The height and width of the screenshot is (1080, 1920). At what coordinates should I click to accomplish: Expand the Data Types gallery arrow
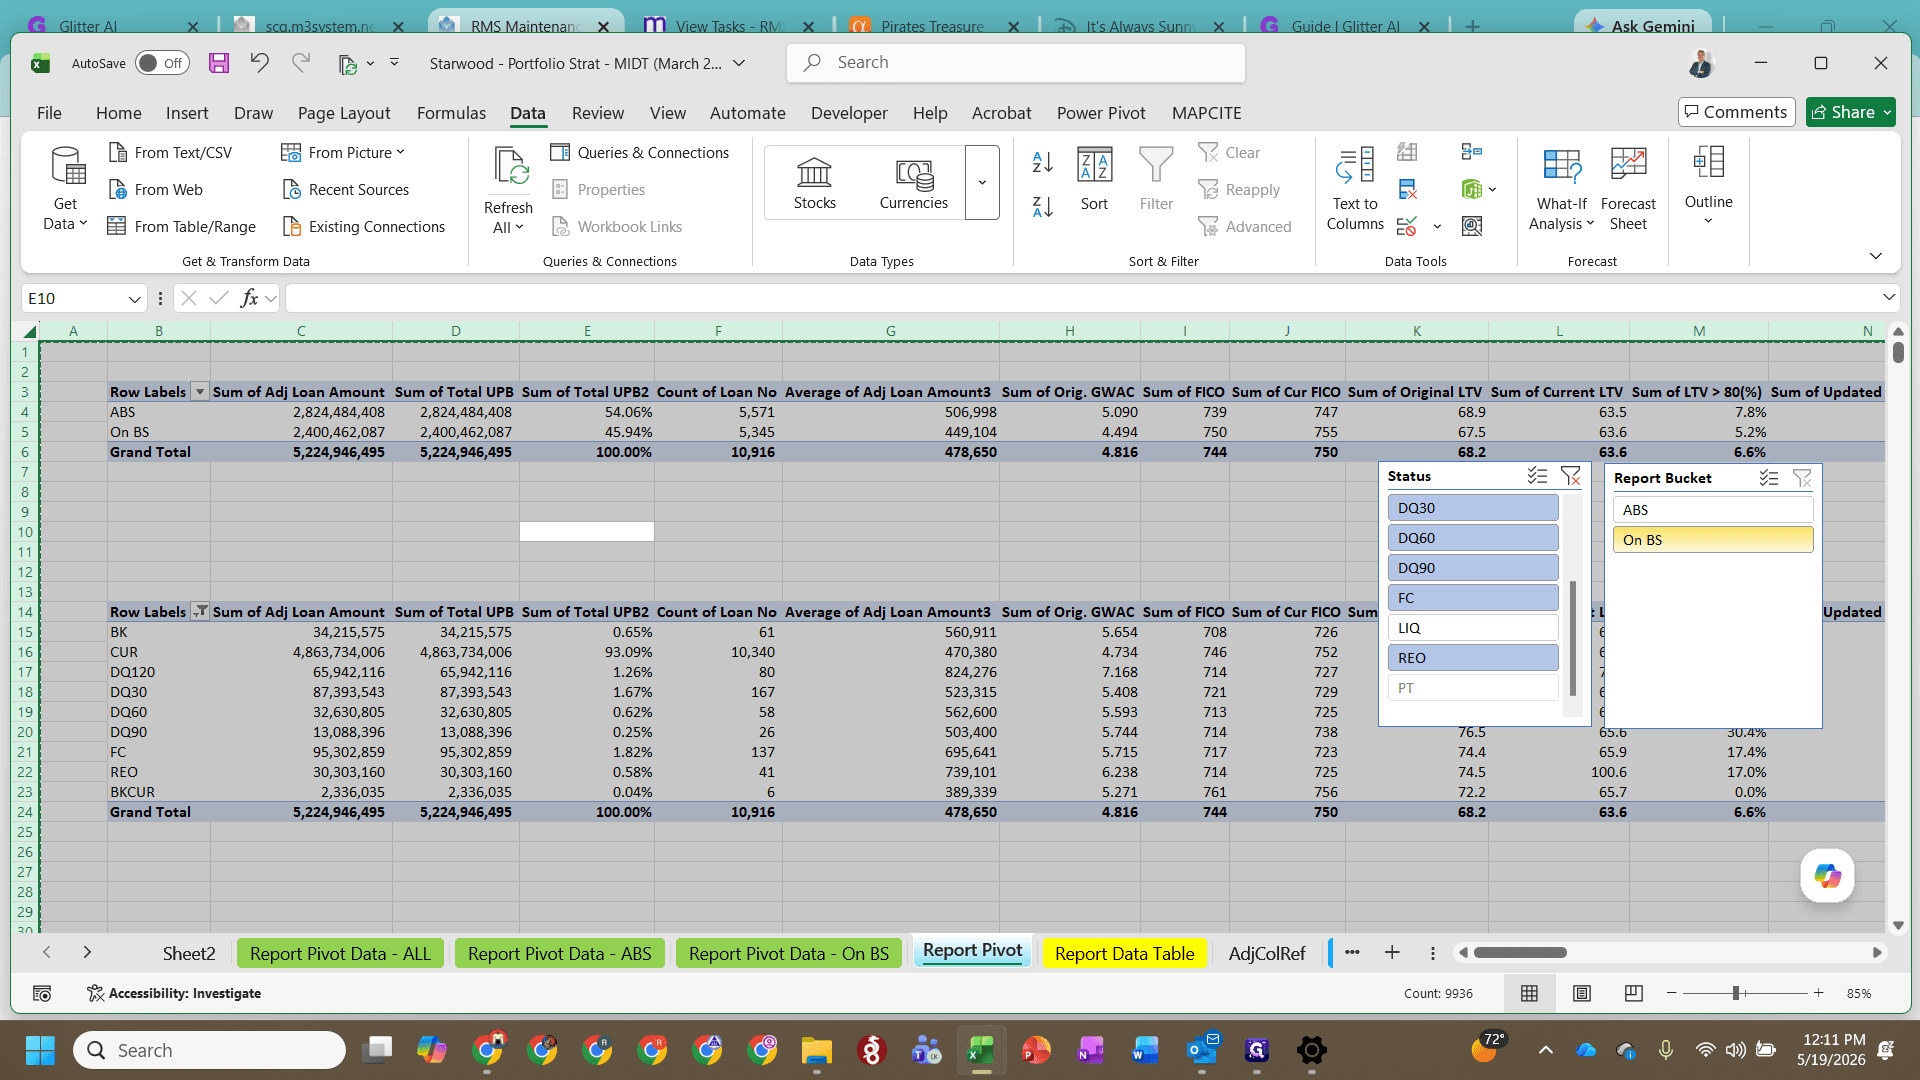click(x=982, y=183)
